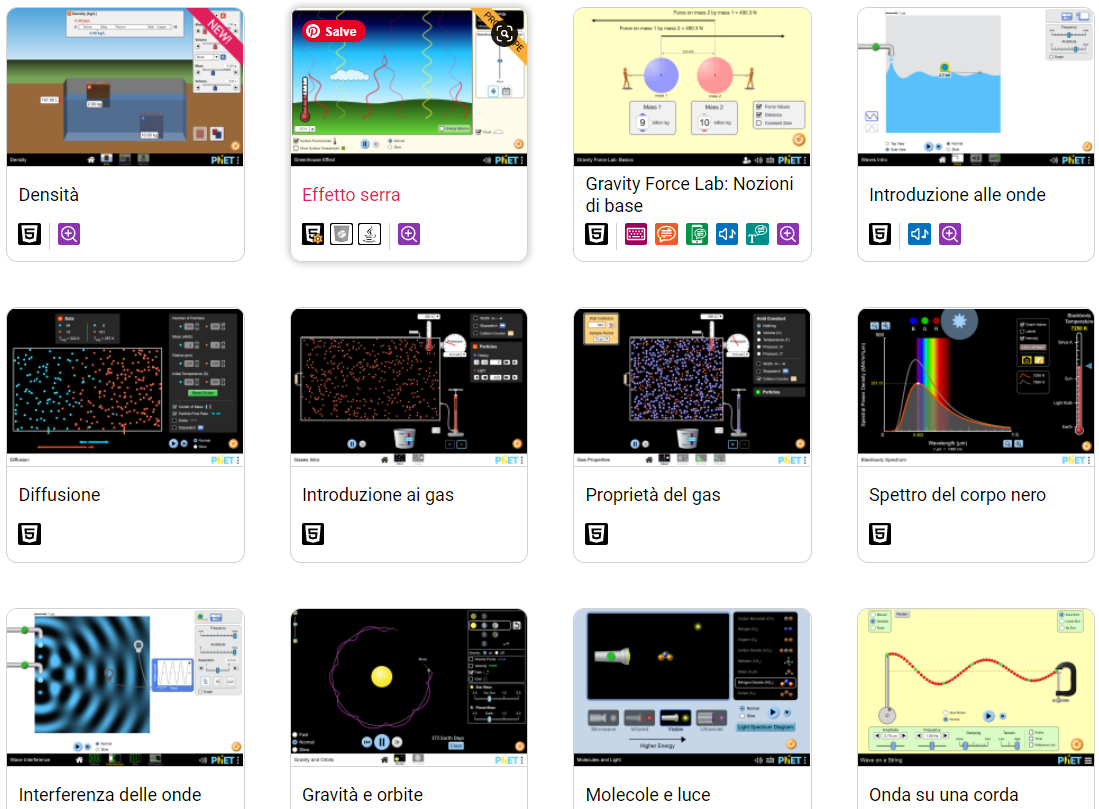Click the HTML5 icon under Densità
Image resolution: width=1099 pixels, height=809 pixels.
tap(30, 234)
